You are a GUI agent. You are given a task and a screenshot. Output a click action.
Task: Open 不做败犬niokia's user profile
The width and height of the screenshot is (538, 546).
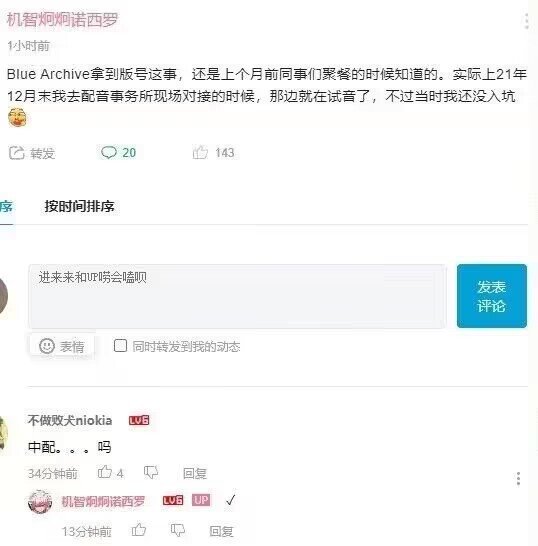coord(70,421)
